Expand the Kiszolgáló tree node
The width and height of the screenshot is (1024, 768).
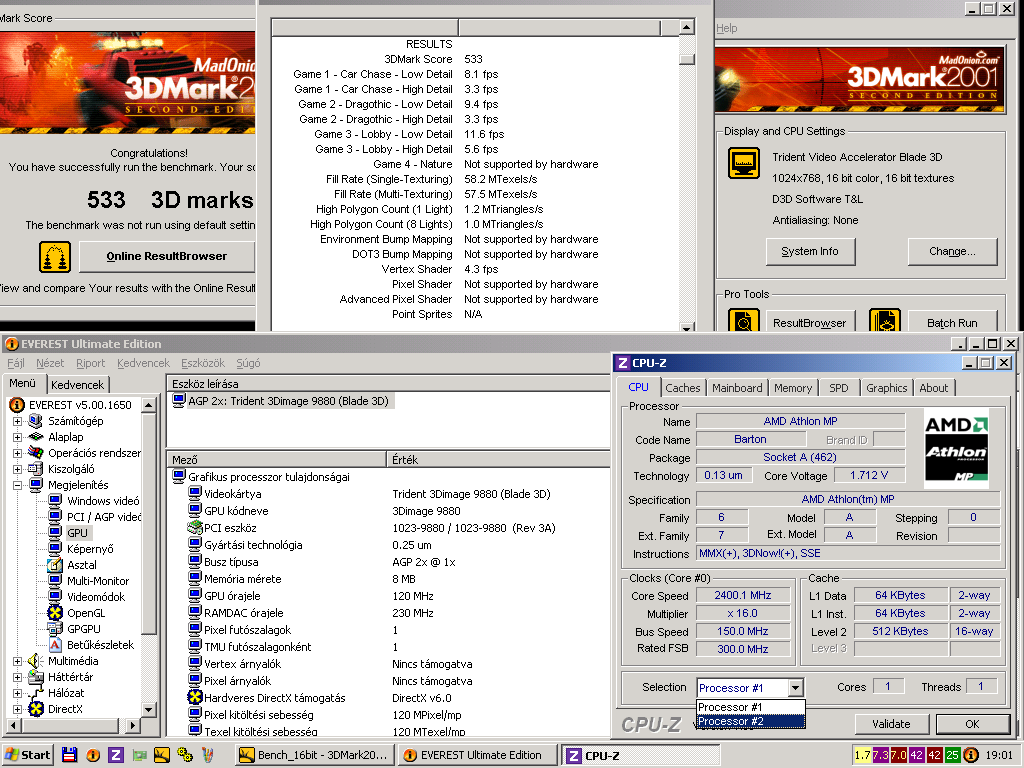pyautogui.click(x=18, y=469)
